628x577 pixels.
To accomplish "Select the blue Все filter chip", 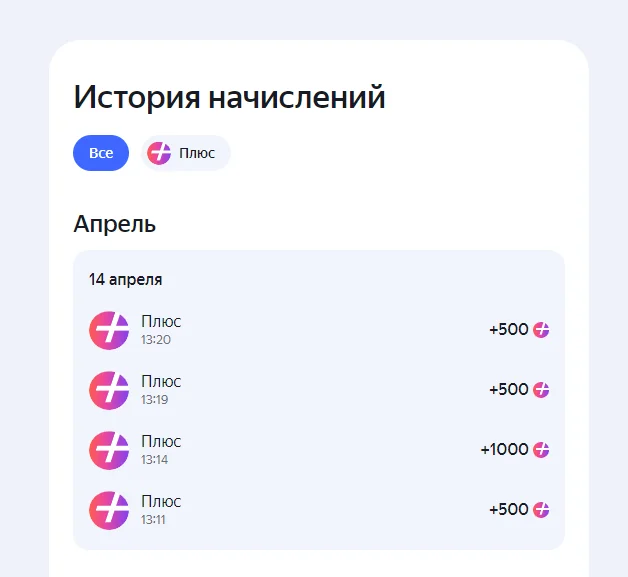I will point(101,153).
